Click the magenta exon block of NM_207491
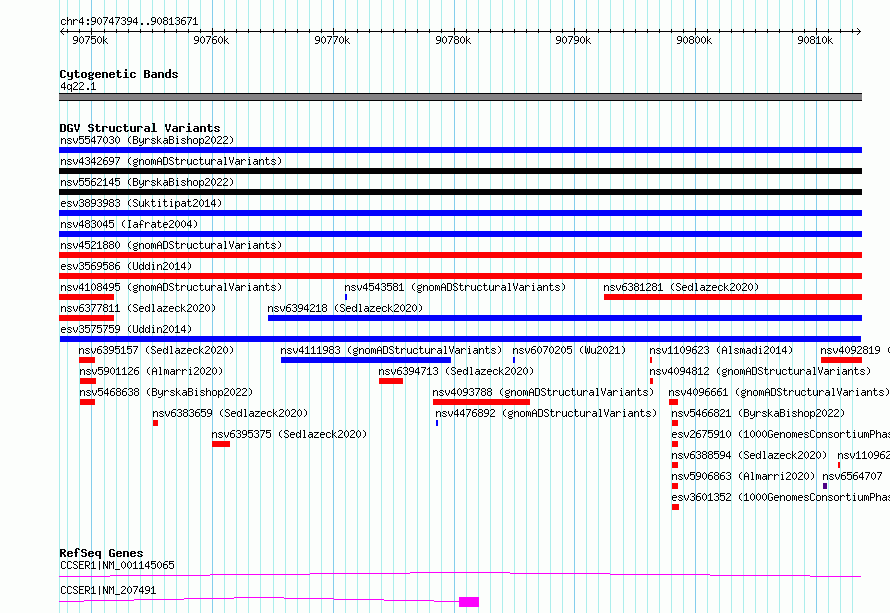 coord(469,602)
